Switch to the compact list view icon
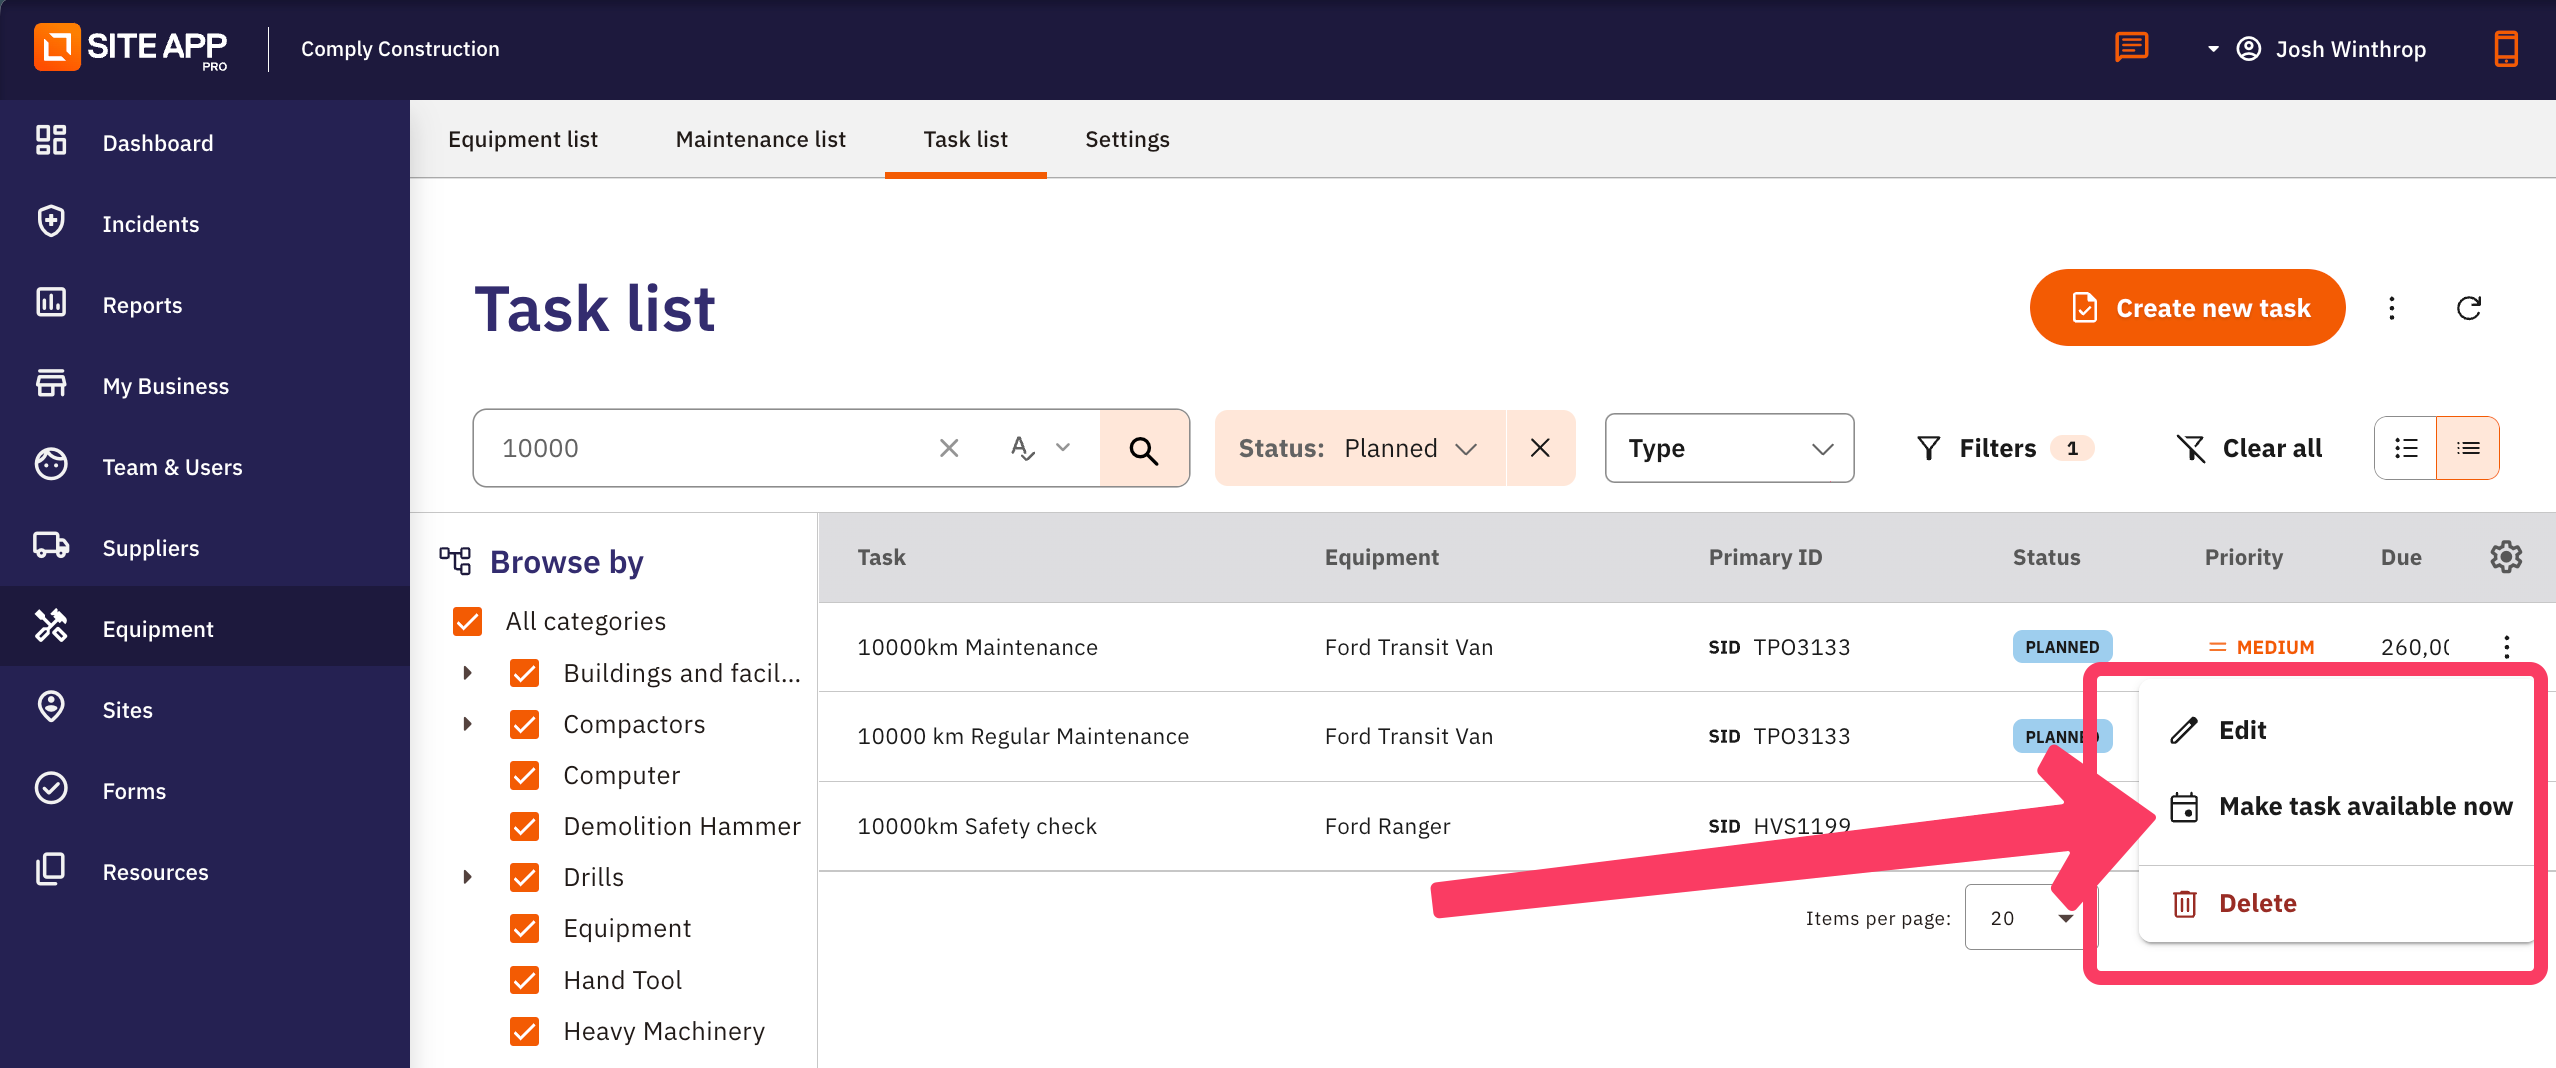Screen dimensions: 2556x1068 (x=2467, y=448)
